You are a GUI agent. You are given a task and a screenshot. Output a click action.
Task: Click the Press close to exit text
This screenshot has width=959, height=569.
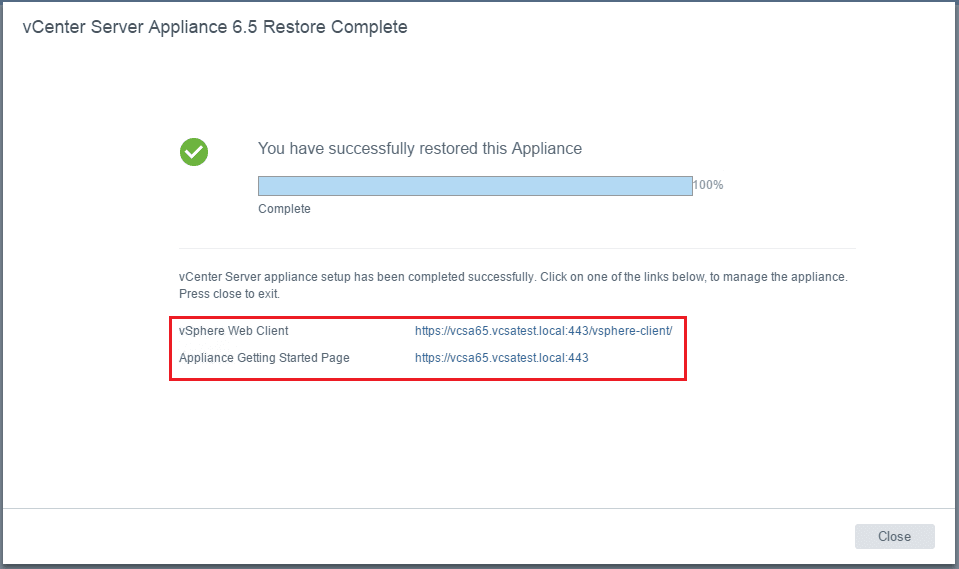coord(229,295)
